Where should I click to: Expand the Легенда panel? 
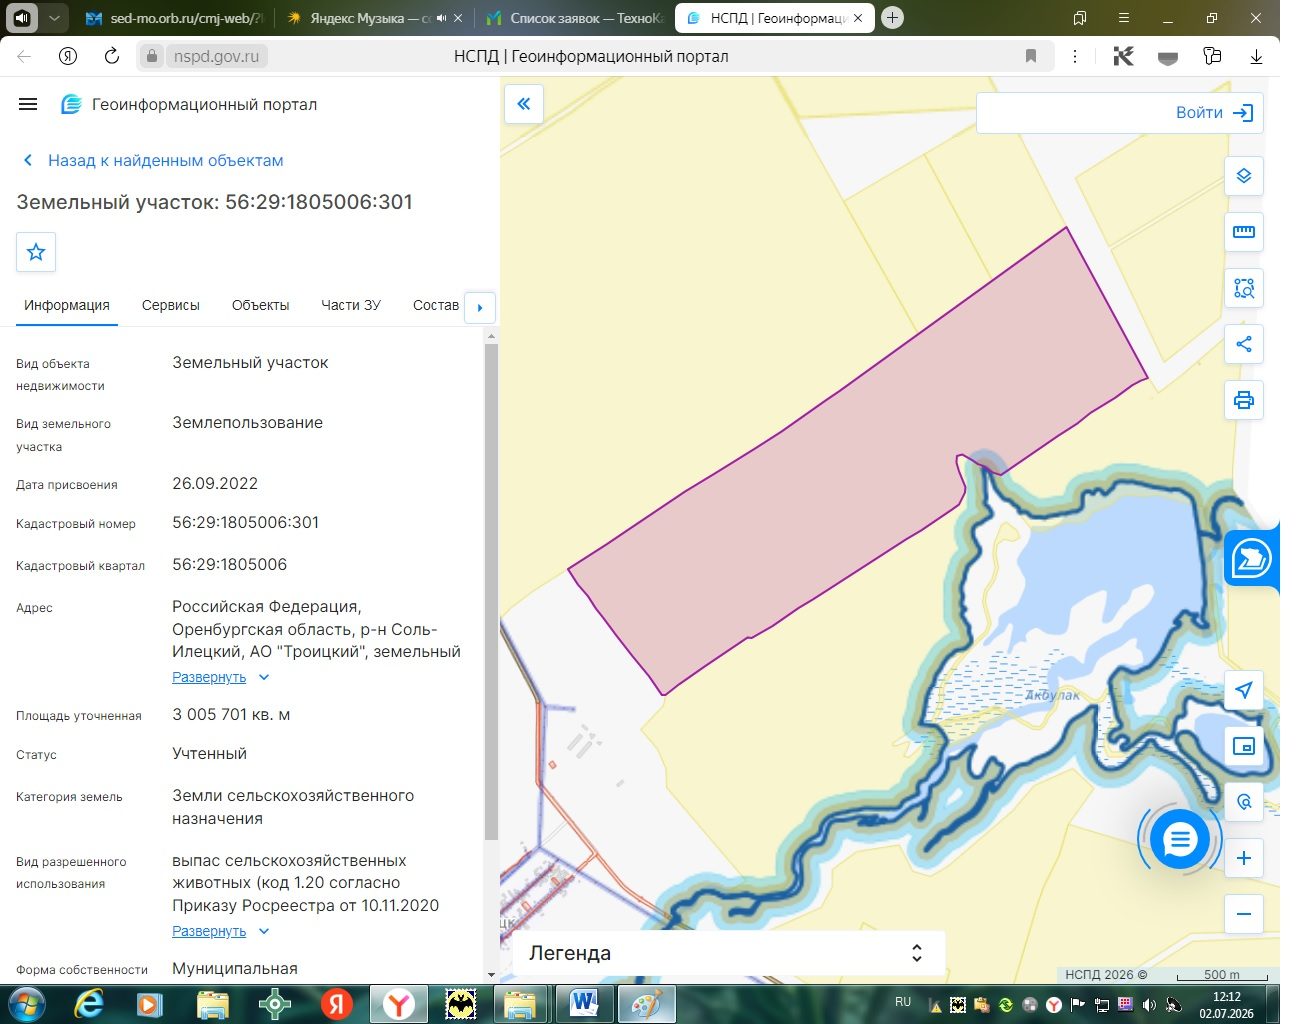[730, 953]
